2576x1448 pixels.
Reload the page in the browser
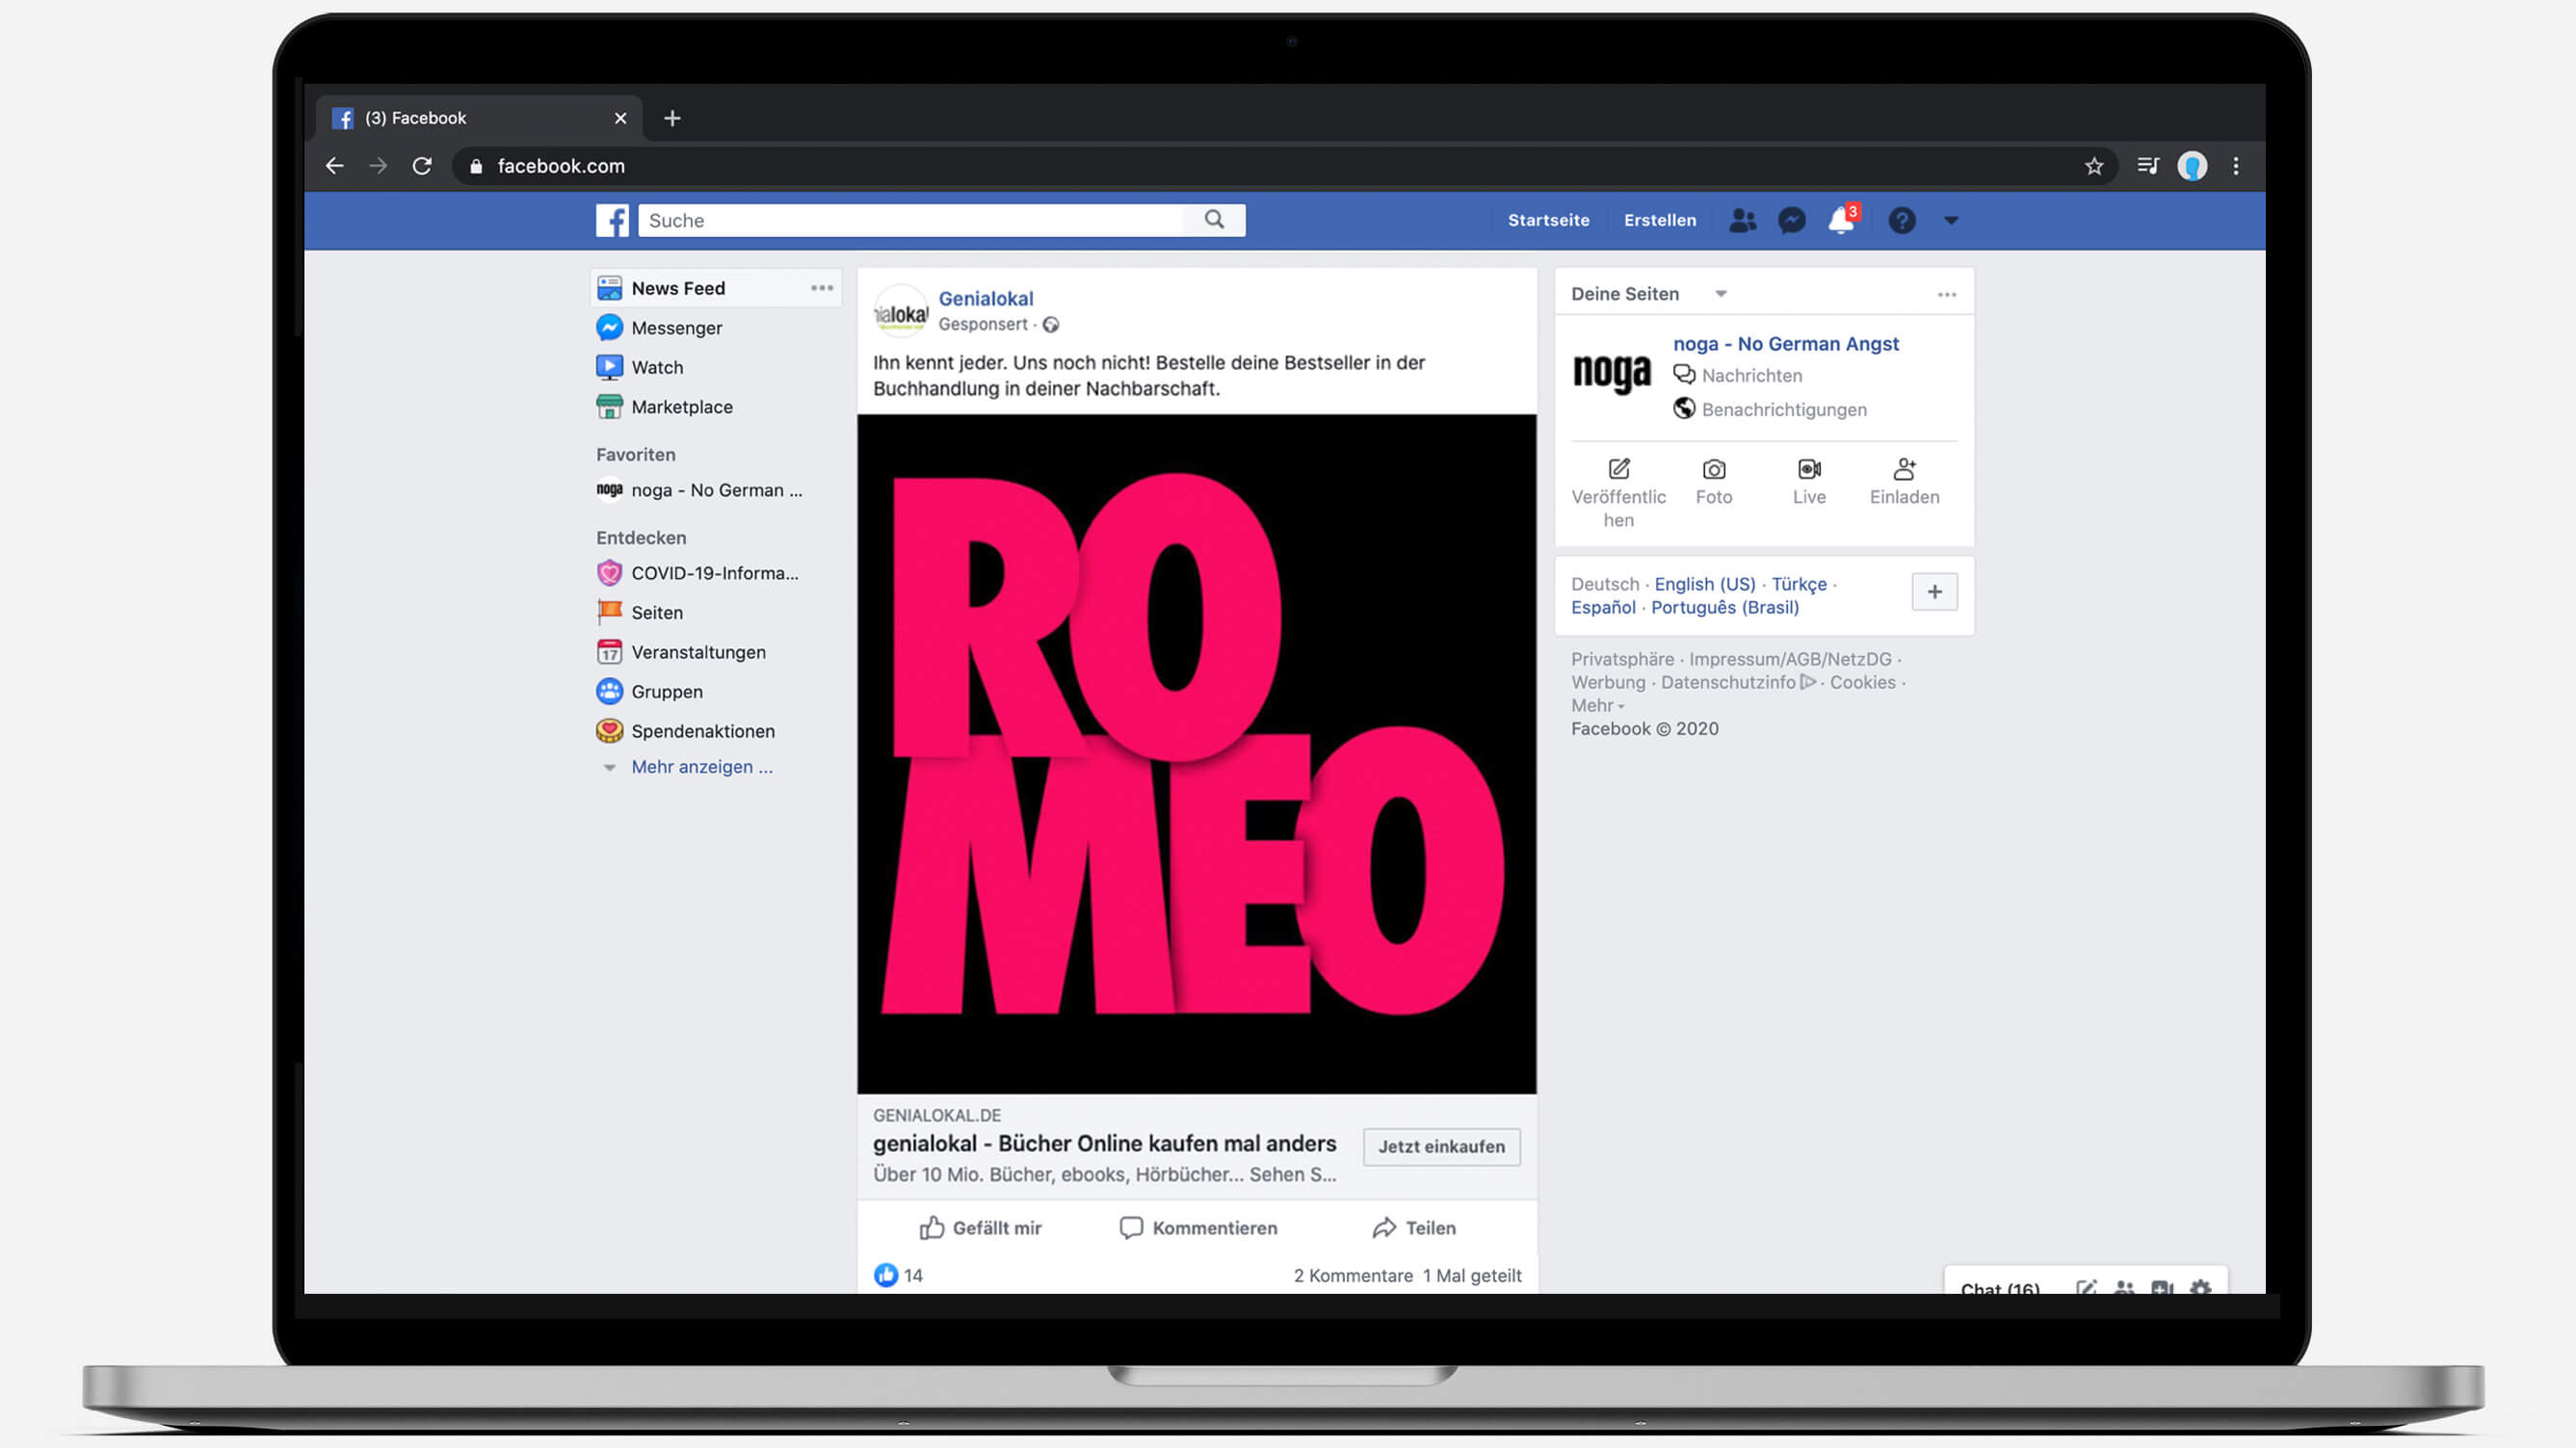tap(422, 166)
